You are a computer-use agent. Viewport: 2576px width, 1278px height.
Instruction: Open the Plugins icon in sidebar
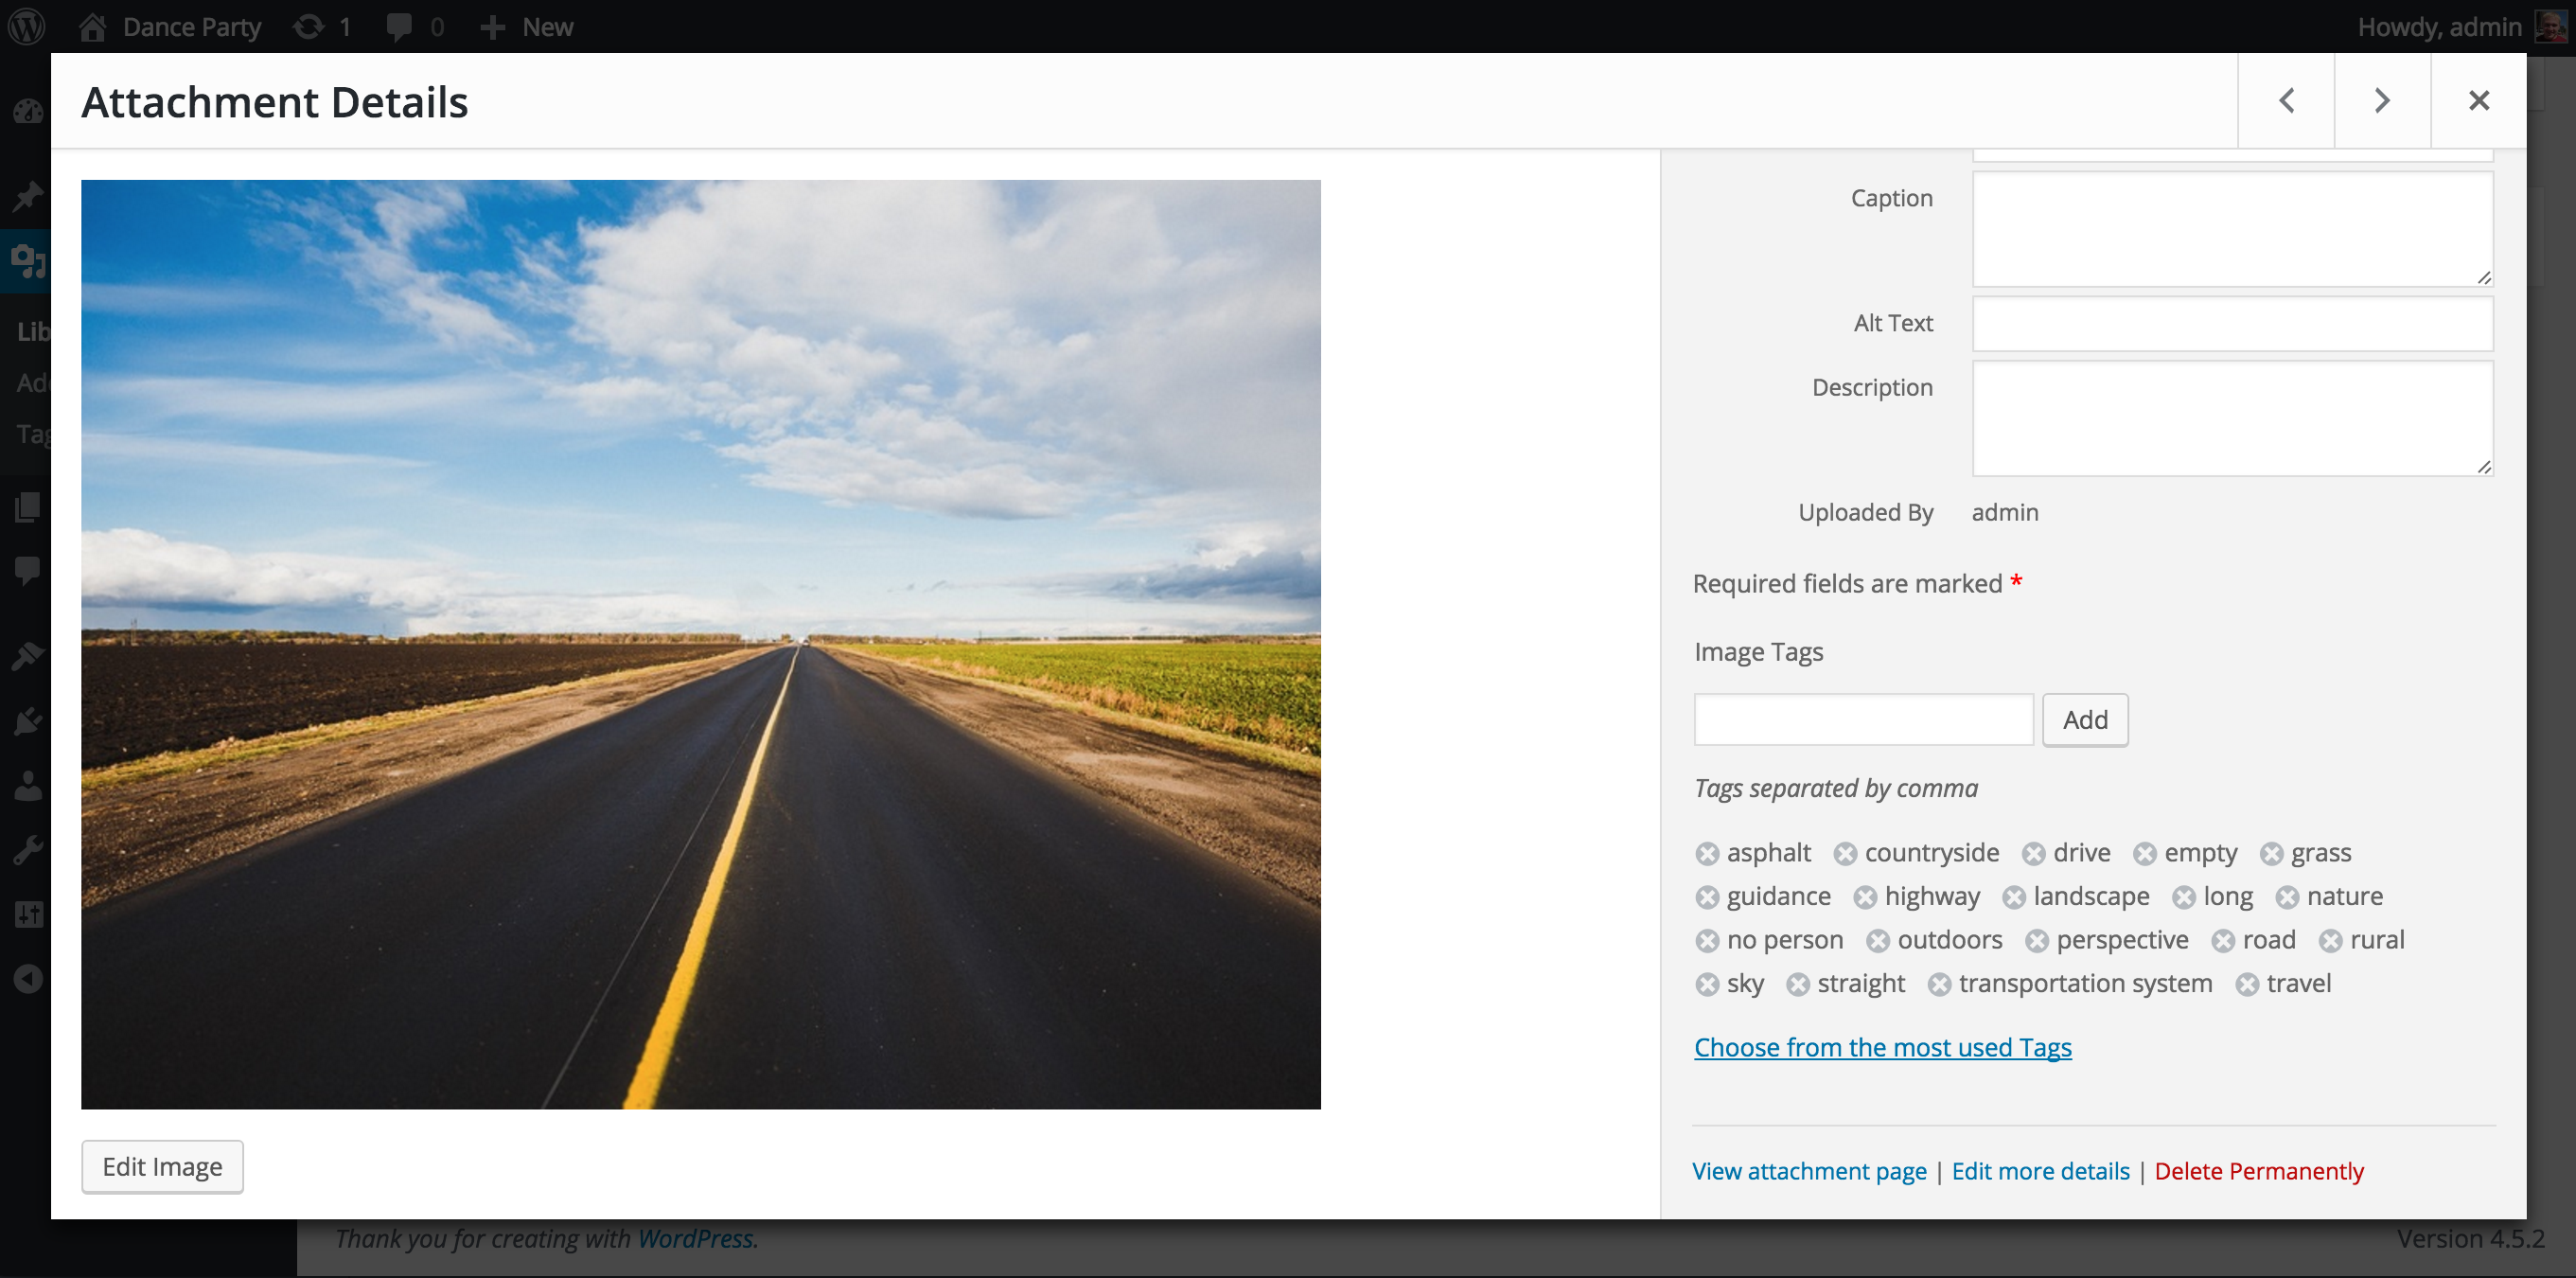coord(27,721)
